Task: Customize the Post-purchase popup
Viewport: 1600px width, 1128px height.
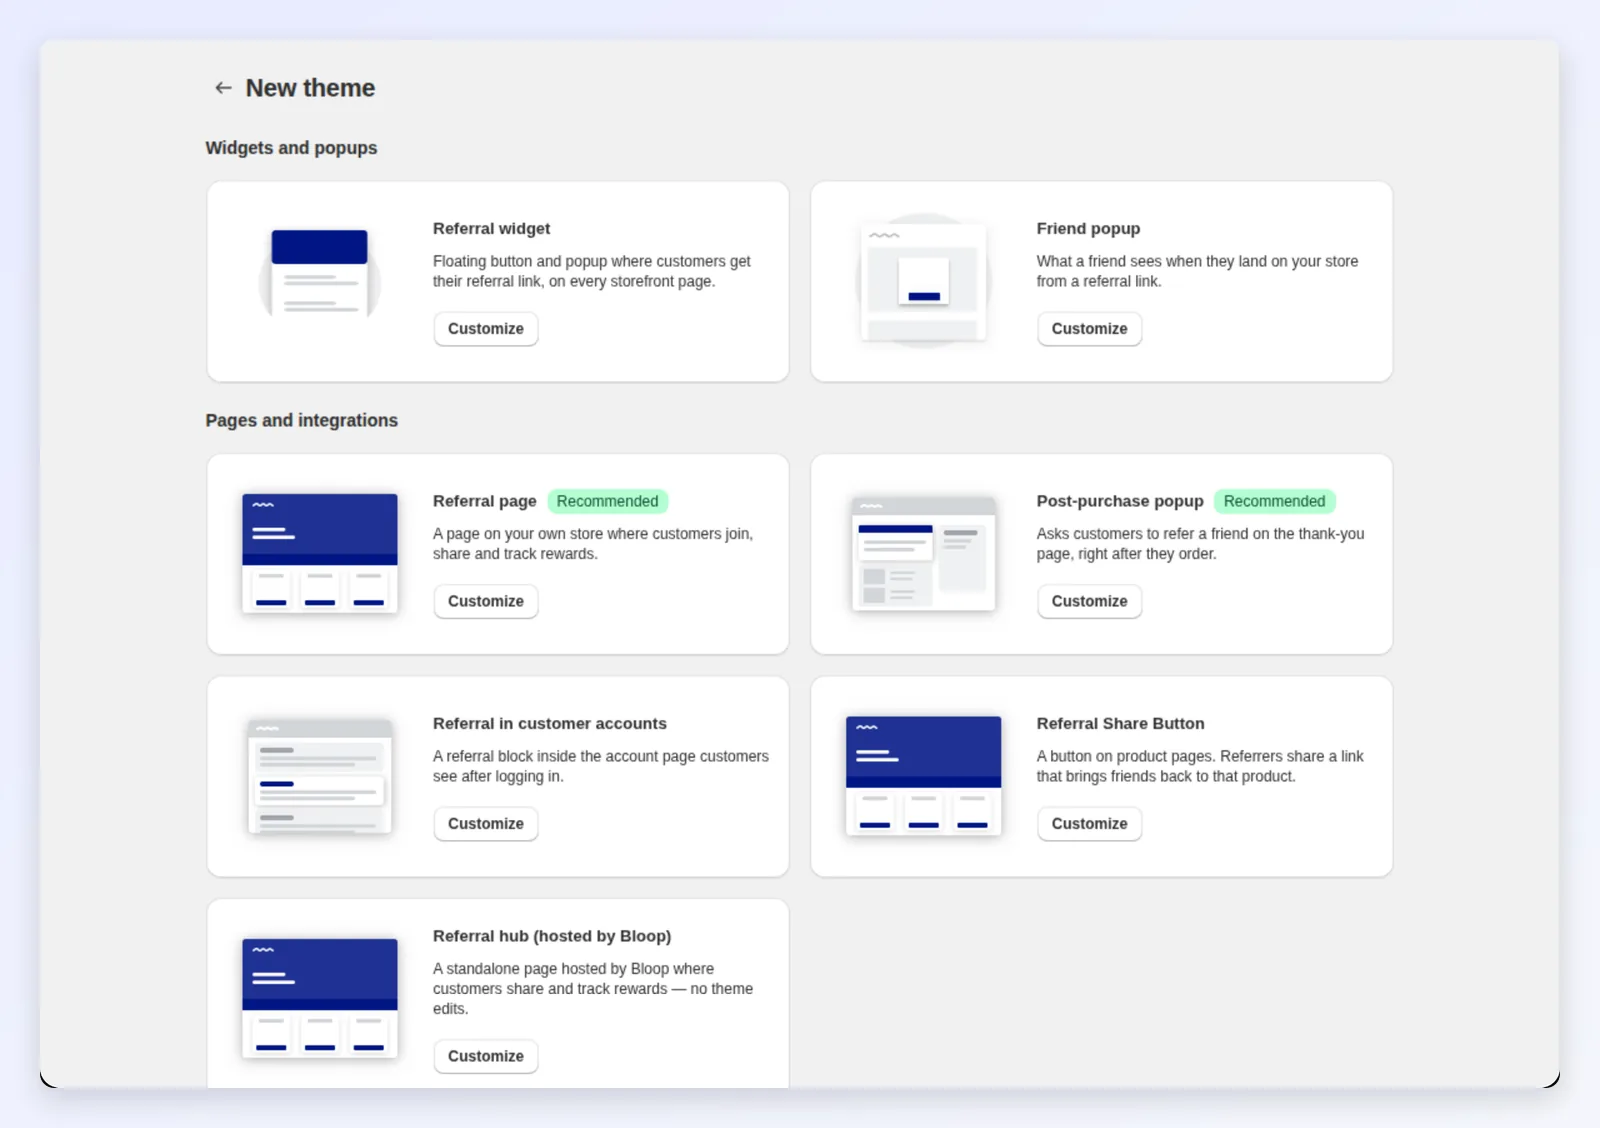Action: [1089, 601]
